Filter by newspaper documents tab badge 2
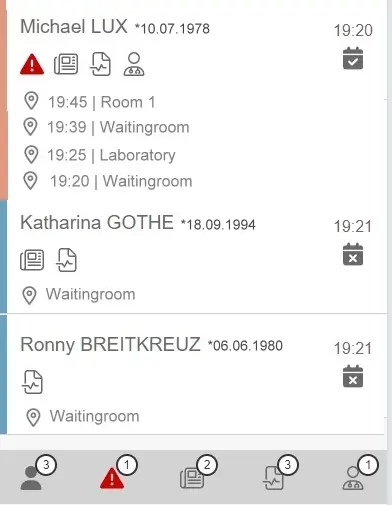This screenshot has height=505, width=392. pyautogui.click(x=198, y=473)
